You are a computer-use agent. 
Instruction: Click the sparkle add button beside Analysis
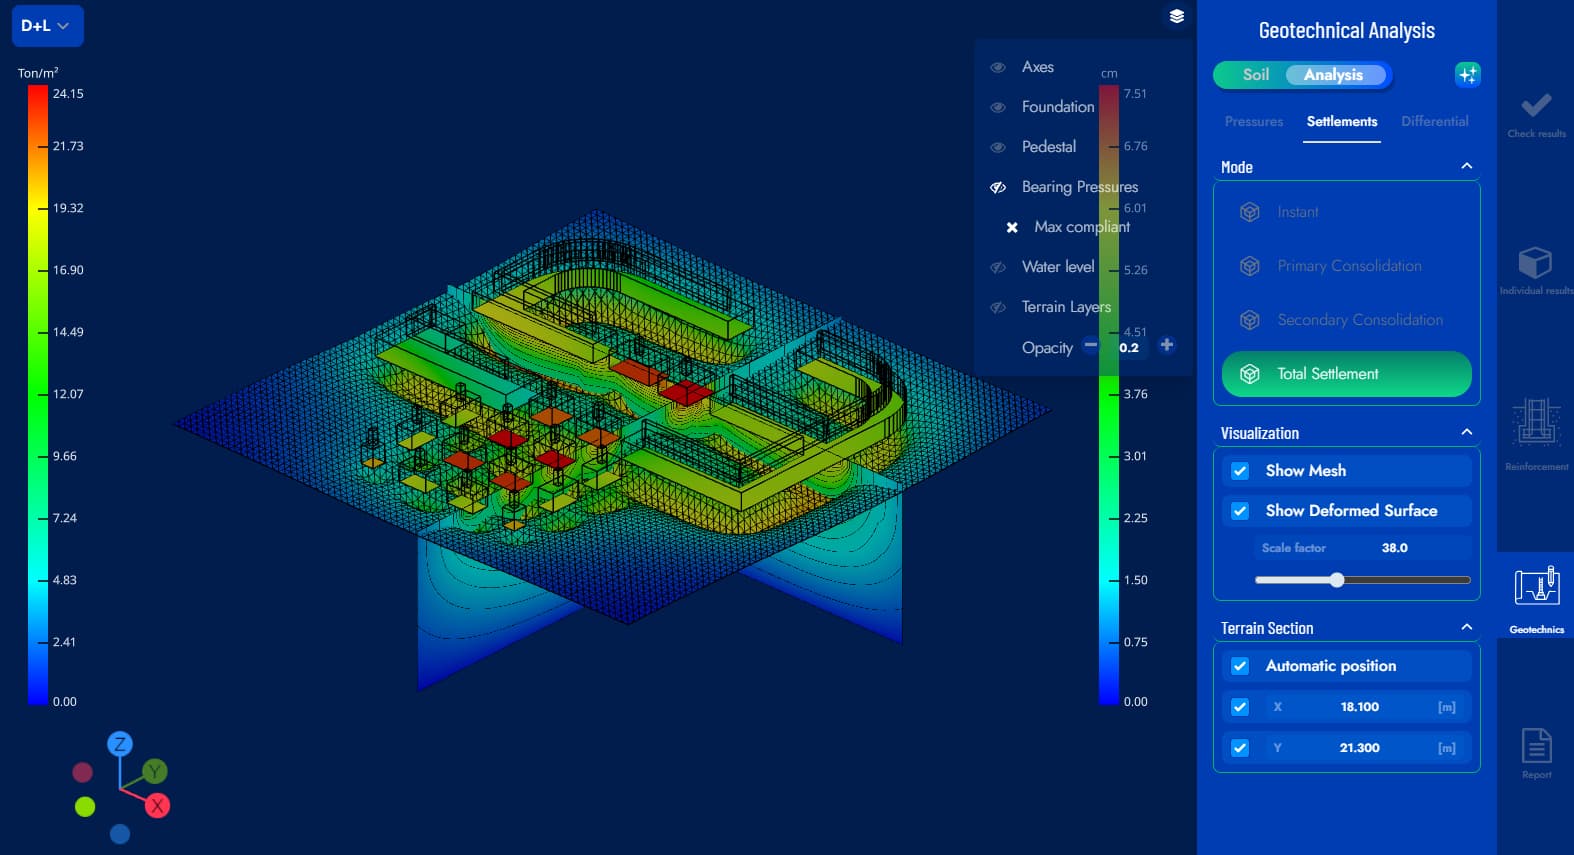click(1467, 75)
